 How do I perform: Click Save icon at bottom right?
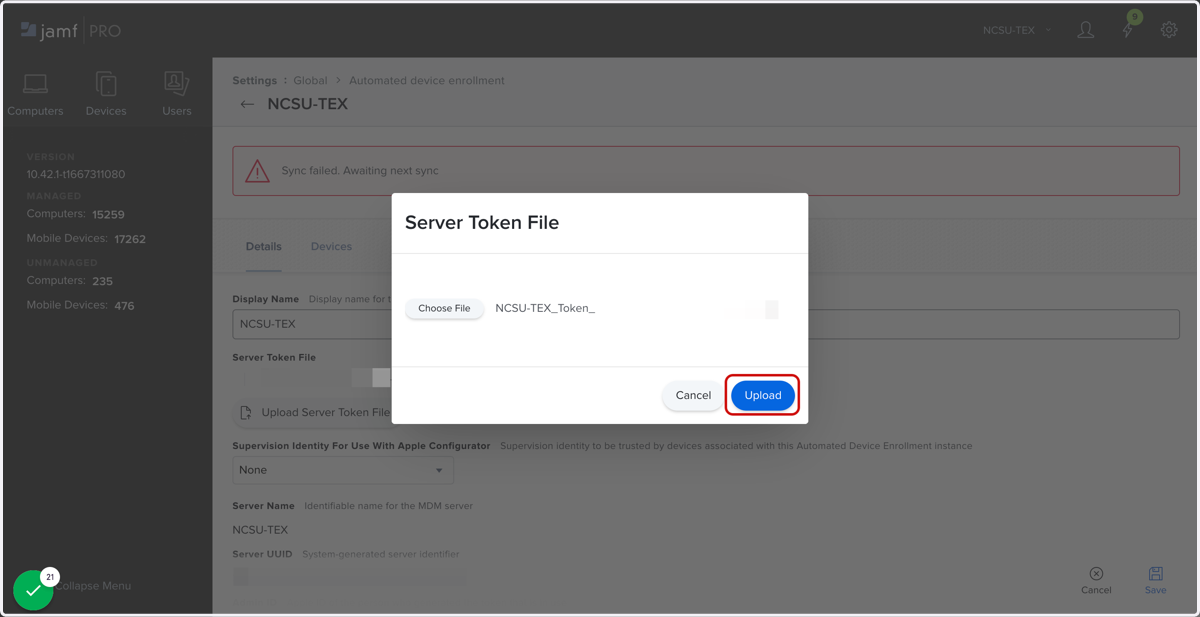tap(1155, 580)
